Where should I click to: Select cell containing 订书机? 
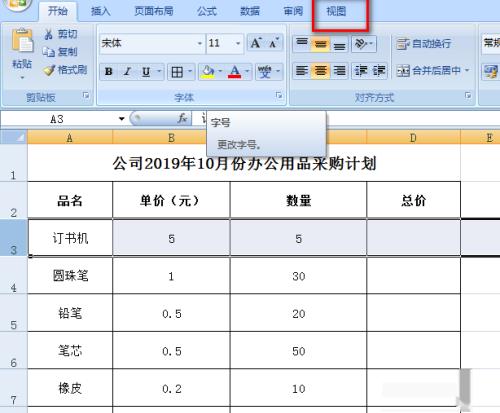pyautogui.click(x=70, y=238)
